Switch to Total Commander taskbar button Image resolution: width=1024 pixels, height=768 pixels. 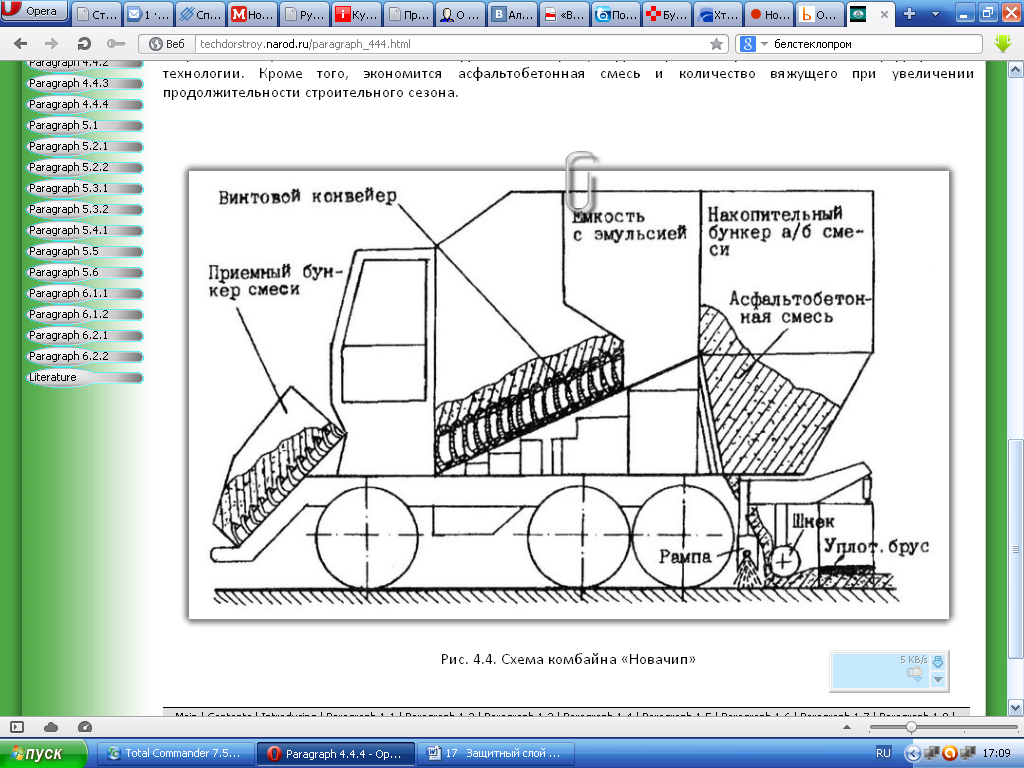point(175,754)
